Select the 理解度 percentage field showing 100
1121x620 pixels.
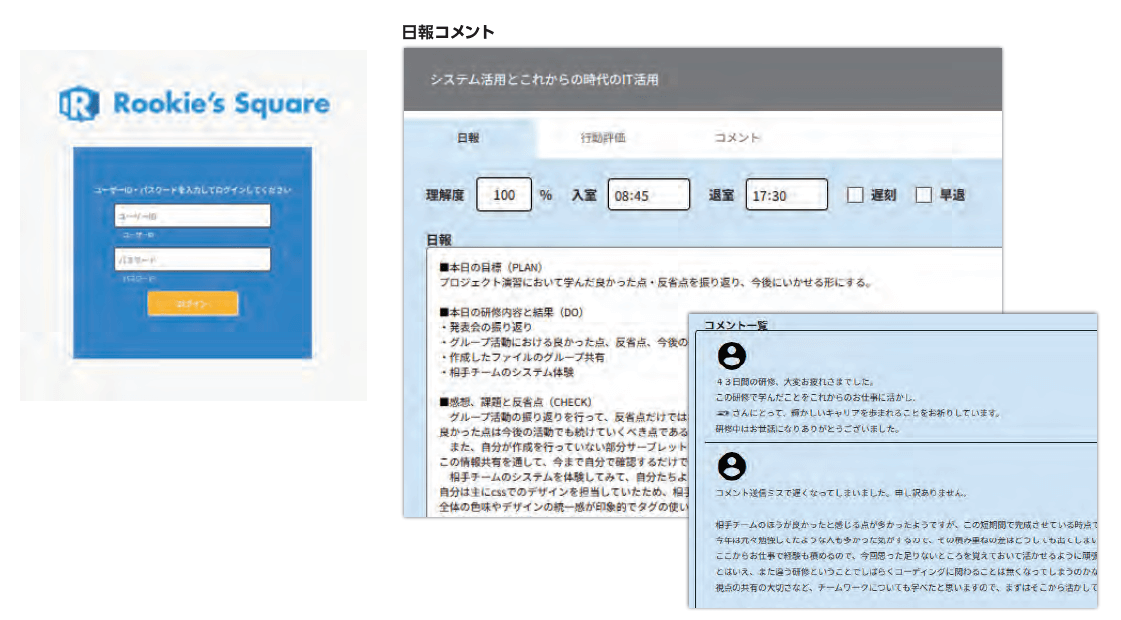(504, 195)
